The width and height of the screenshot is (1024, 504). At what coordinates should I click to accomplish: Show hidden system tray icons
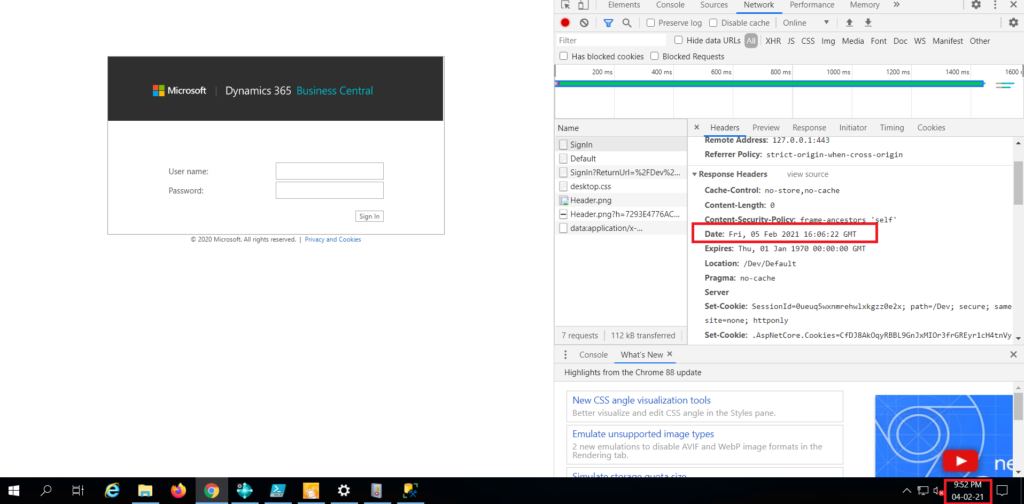pyautogui.click(x=906, y=490)
